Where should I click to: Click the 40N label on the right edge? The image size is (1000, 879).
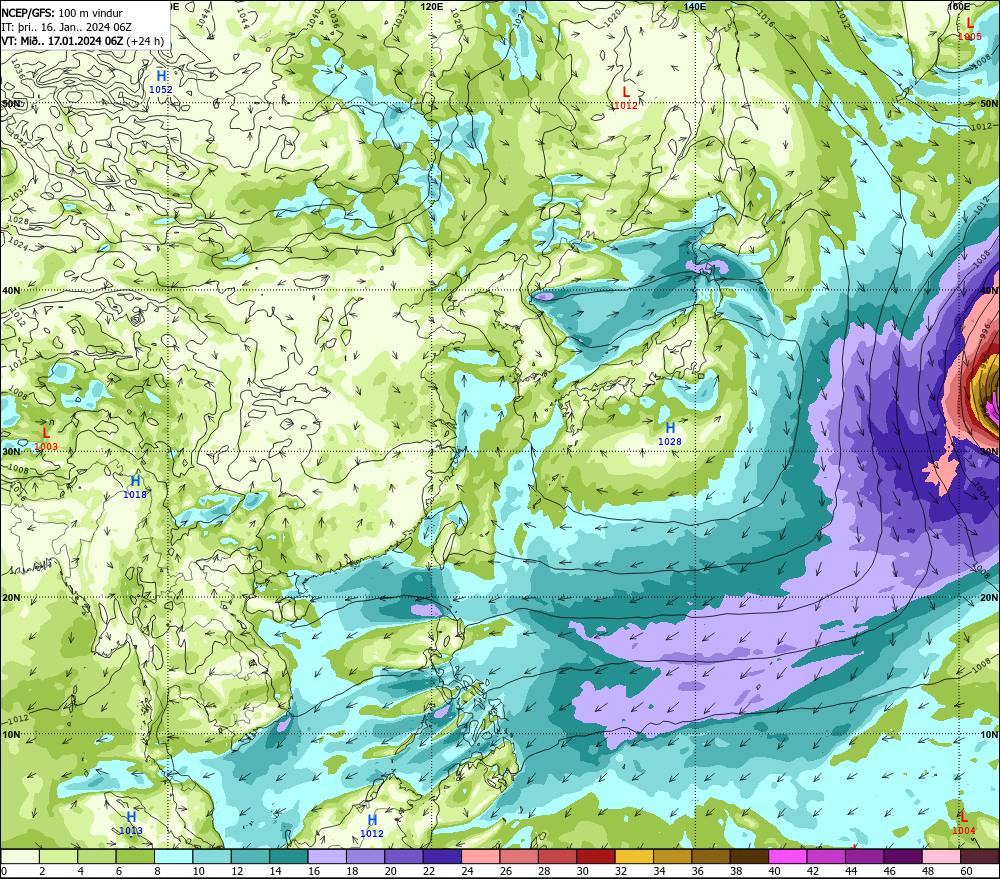click(x=989, y=290)
